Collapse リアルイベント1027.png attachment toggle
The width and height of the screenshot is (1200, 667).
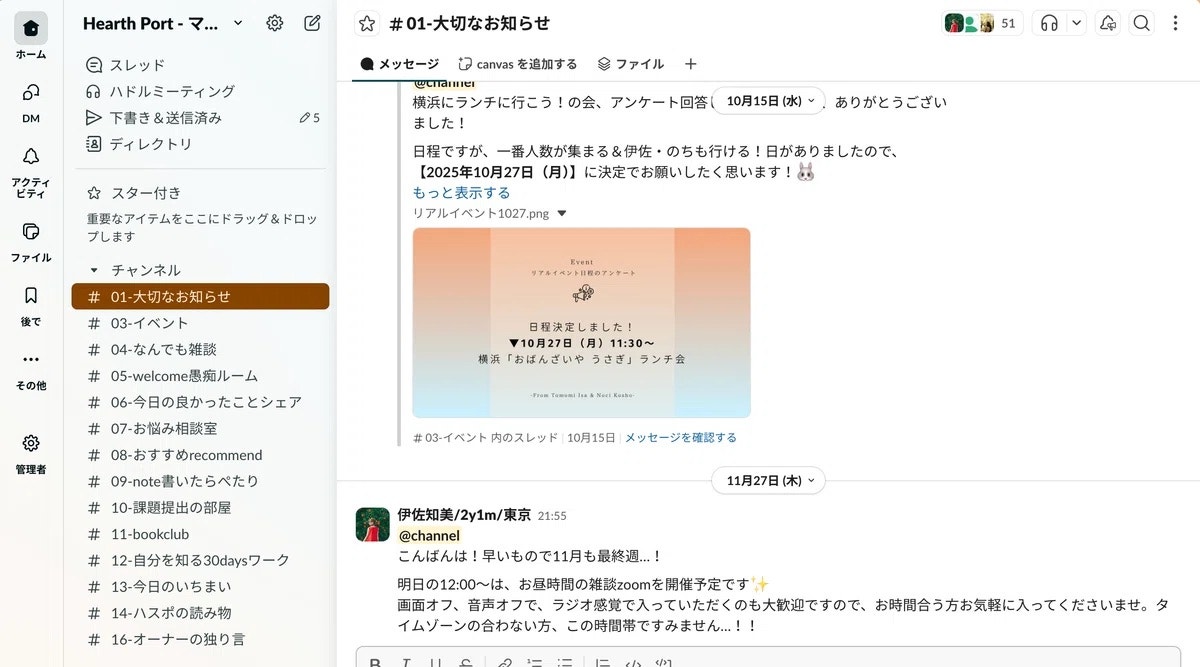click(x=562, y=213)
